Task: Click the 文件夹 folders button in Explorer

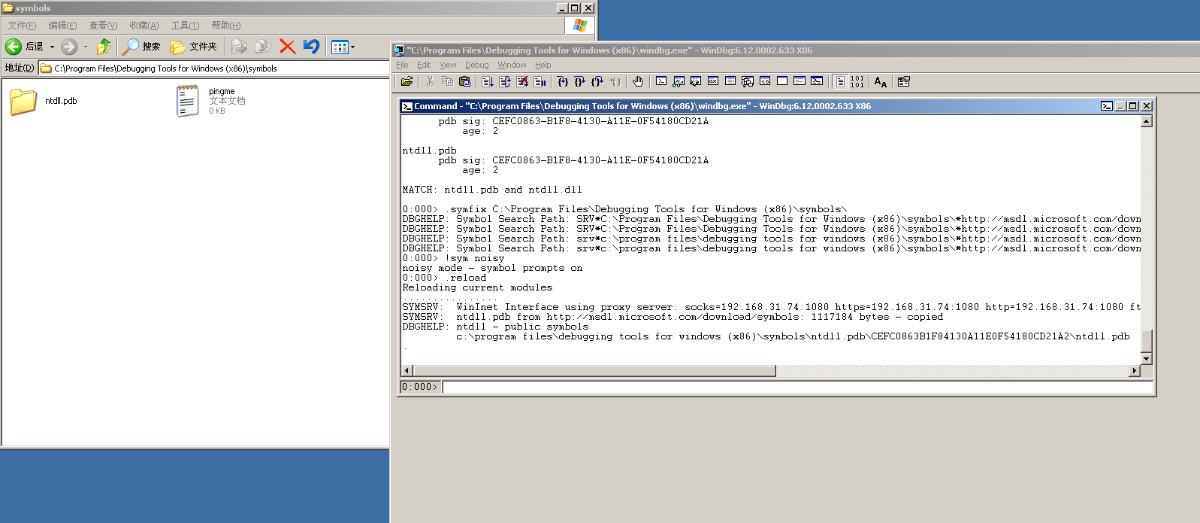Action: (194, 46)
